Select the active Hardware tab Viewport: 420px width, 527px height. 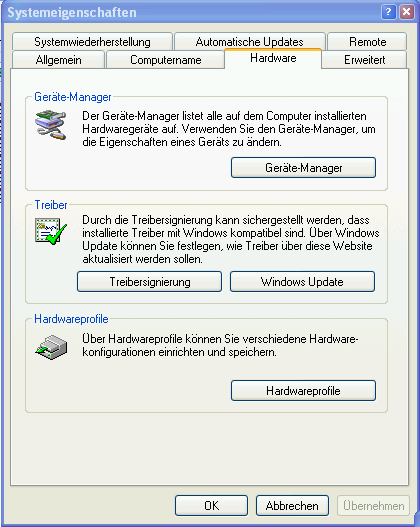point(273,58)
